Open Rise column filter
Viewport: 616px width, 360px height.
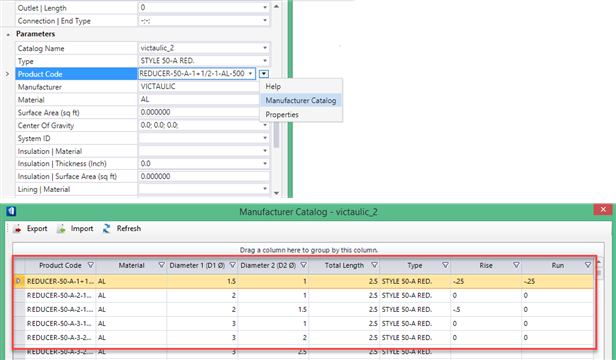517,265
